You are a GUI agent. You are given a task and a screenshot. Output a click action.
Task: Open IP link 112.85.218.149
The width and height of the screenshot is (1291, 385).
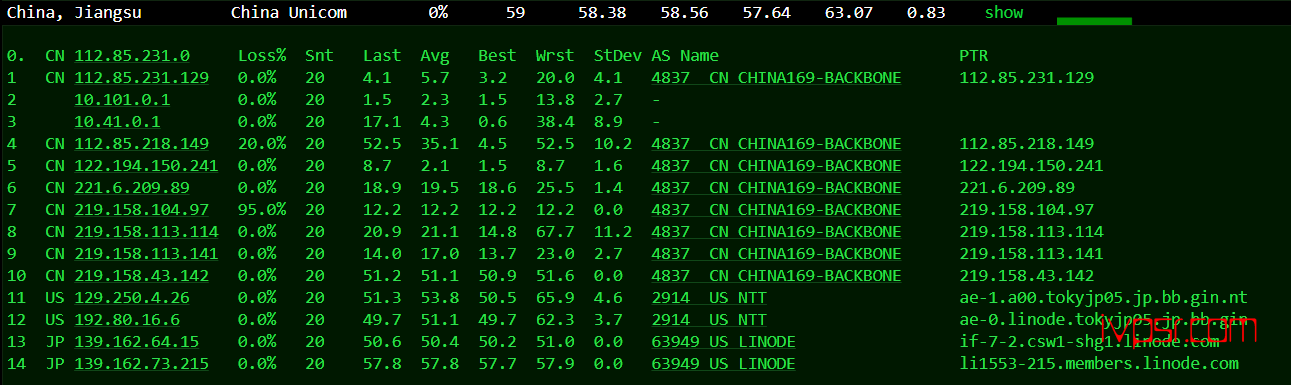(141, 144)
